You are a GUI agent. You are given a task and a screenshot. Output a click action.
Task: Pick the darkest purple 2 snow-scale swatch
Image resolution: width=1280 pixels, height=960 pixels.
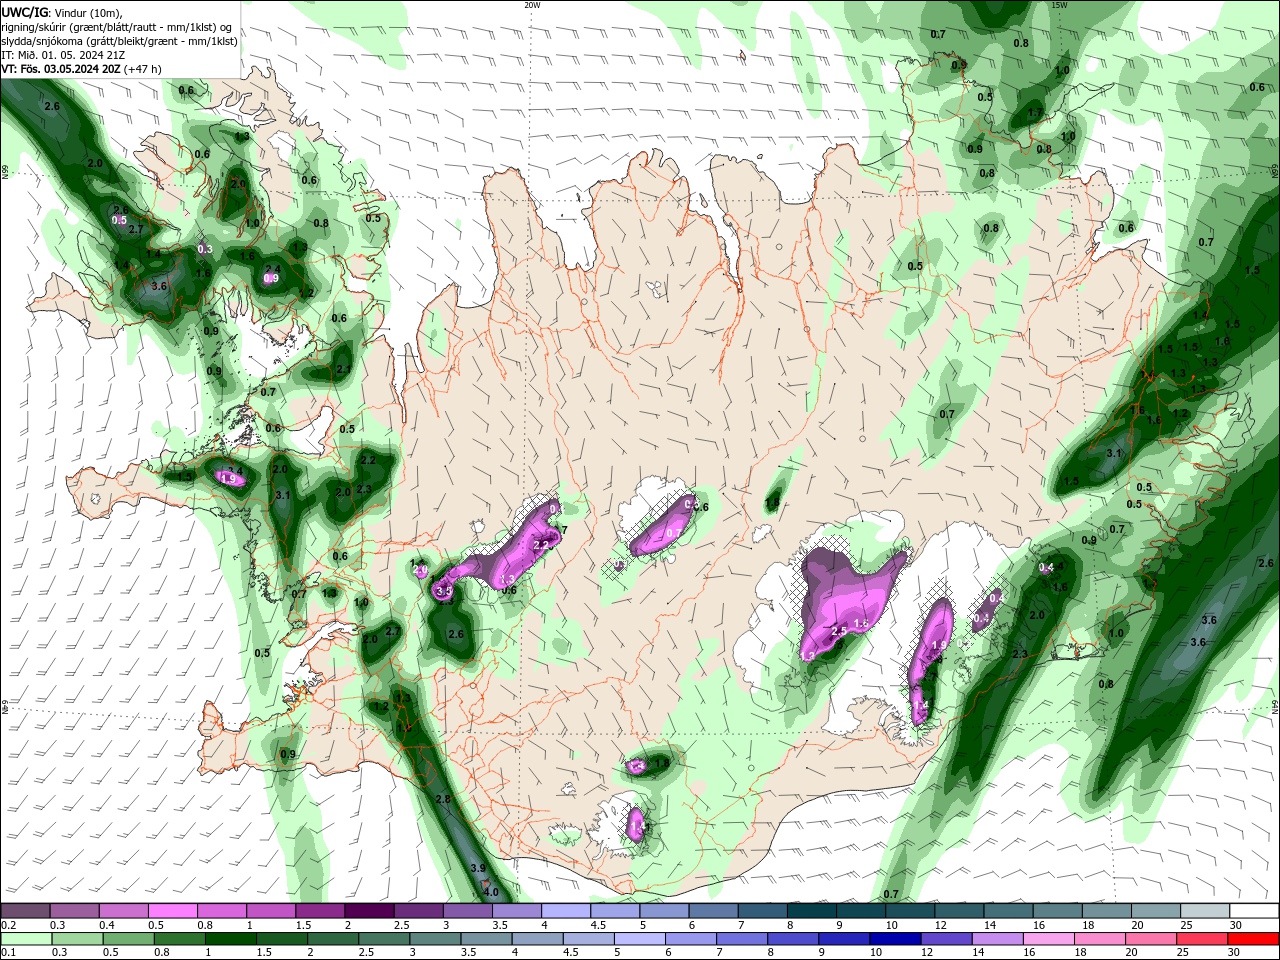368,911
